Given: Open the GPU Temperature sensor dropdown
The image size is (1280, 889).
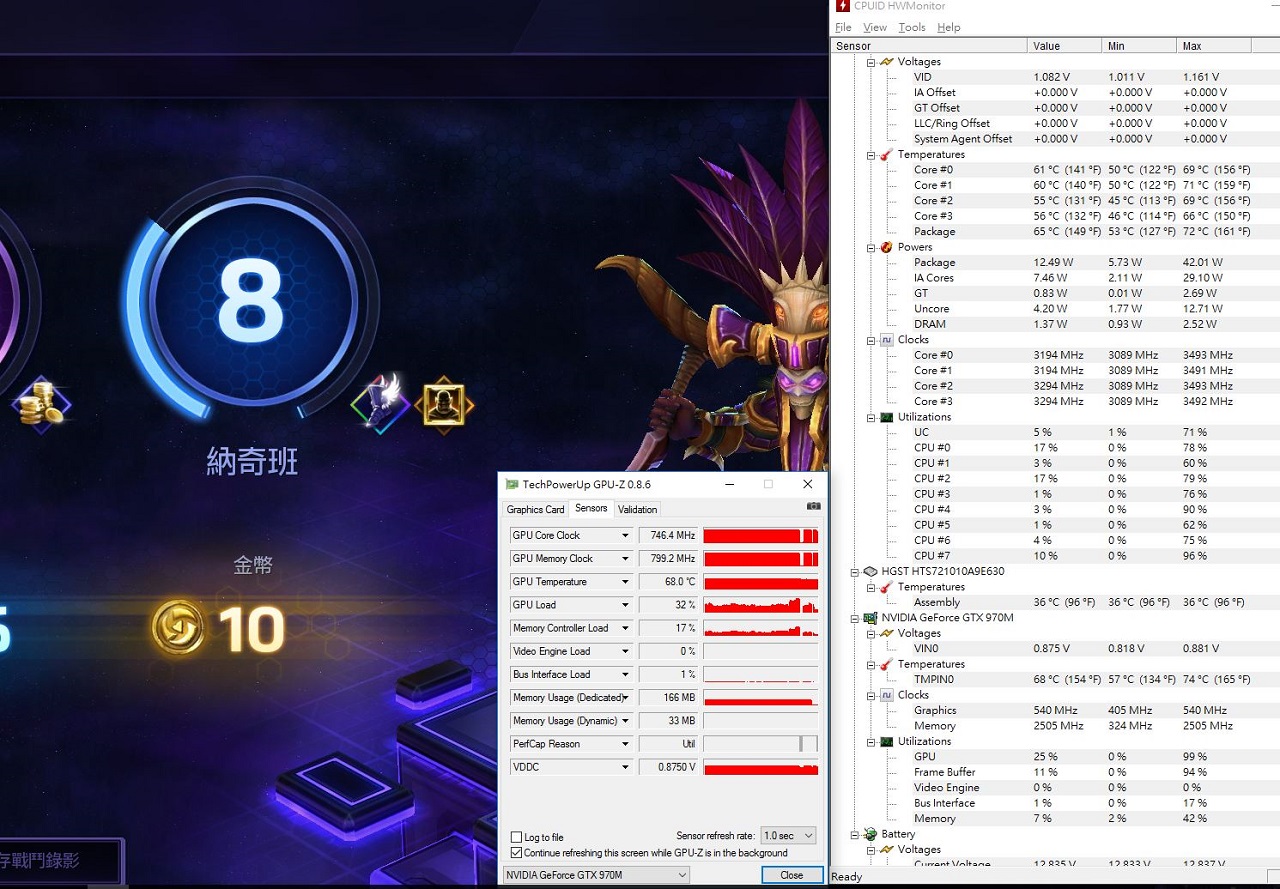Looking at the screenshot, I should coord(625,582).
